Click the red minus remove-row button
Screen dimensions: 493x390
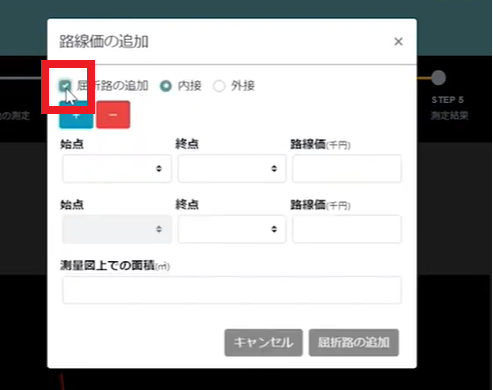pyautogui.click(x=113, y=115)
